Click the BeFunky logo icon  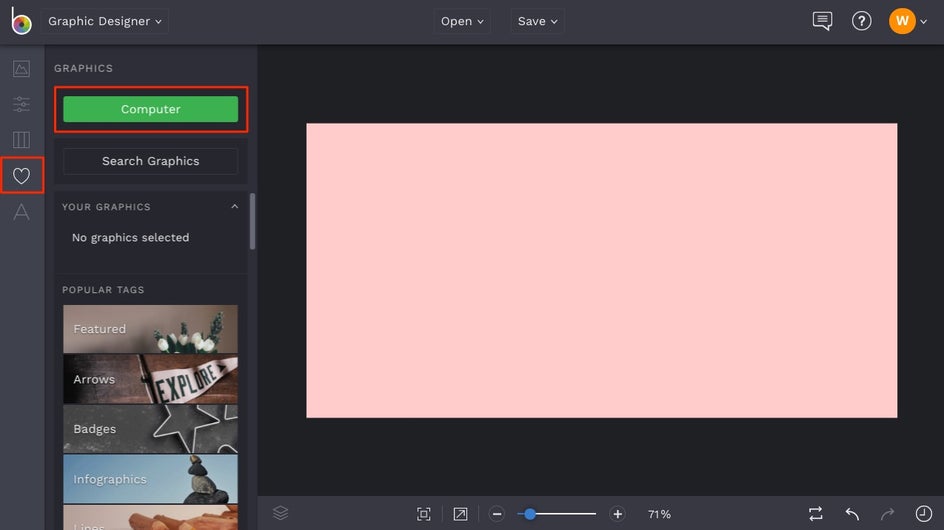coord(21,21)
